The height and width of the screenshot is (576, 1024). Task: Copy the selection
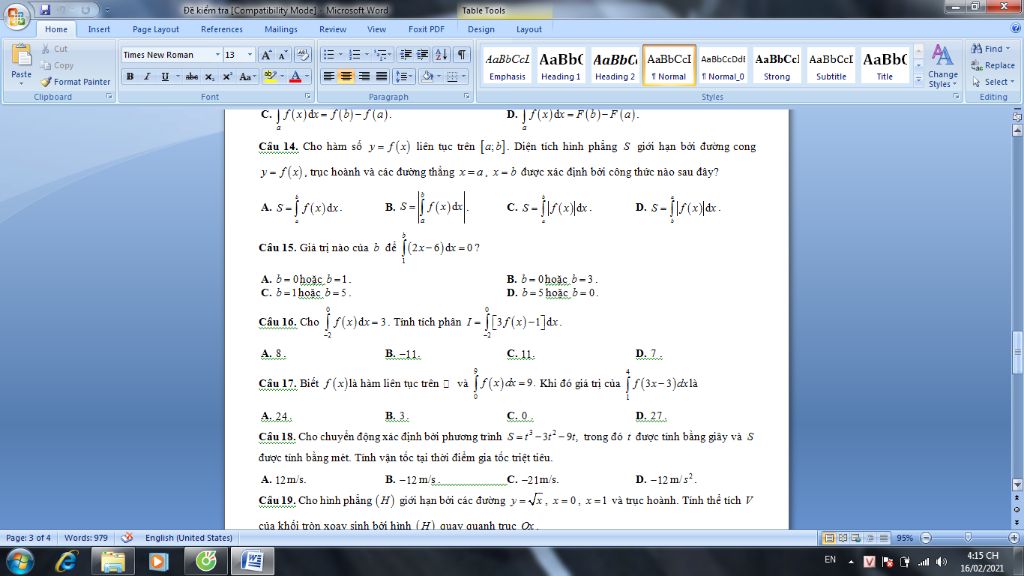[x=57, y=65]
